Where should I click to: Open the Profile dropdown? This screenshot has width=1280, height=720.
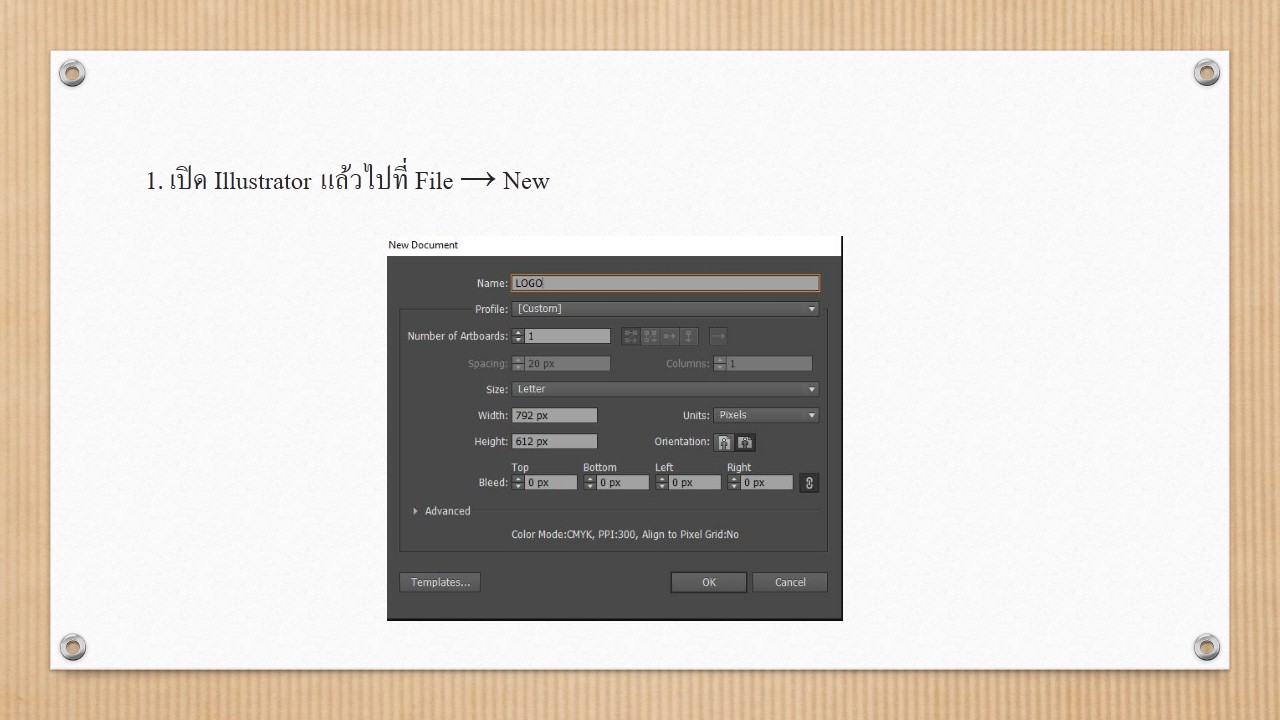tap(666, 309)
